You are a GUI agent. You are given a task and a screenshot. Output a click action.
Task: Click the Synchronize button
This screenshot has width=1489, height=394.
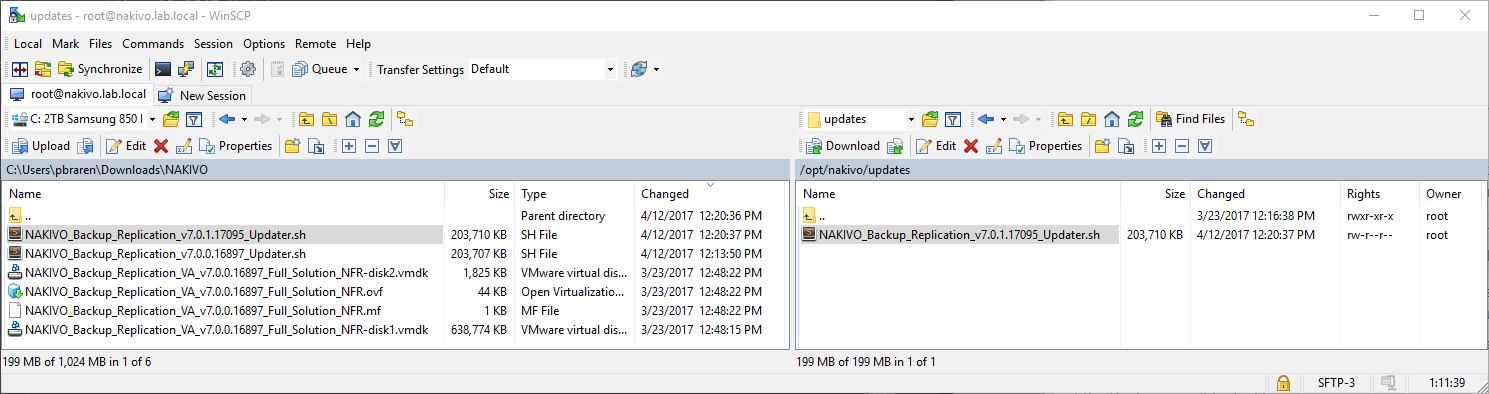click(x=100, y=69)
